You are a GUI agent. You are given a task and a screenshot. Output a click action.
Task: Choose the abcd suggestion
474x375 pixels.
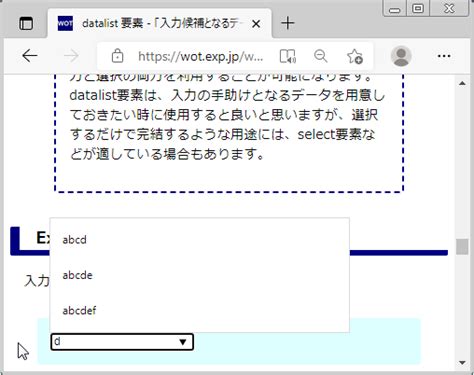click(x=200, y=240)
